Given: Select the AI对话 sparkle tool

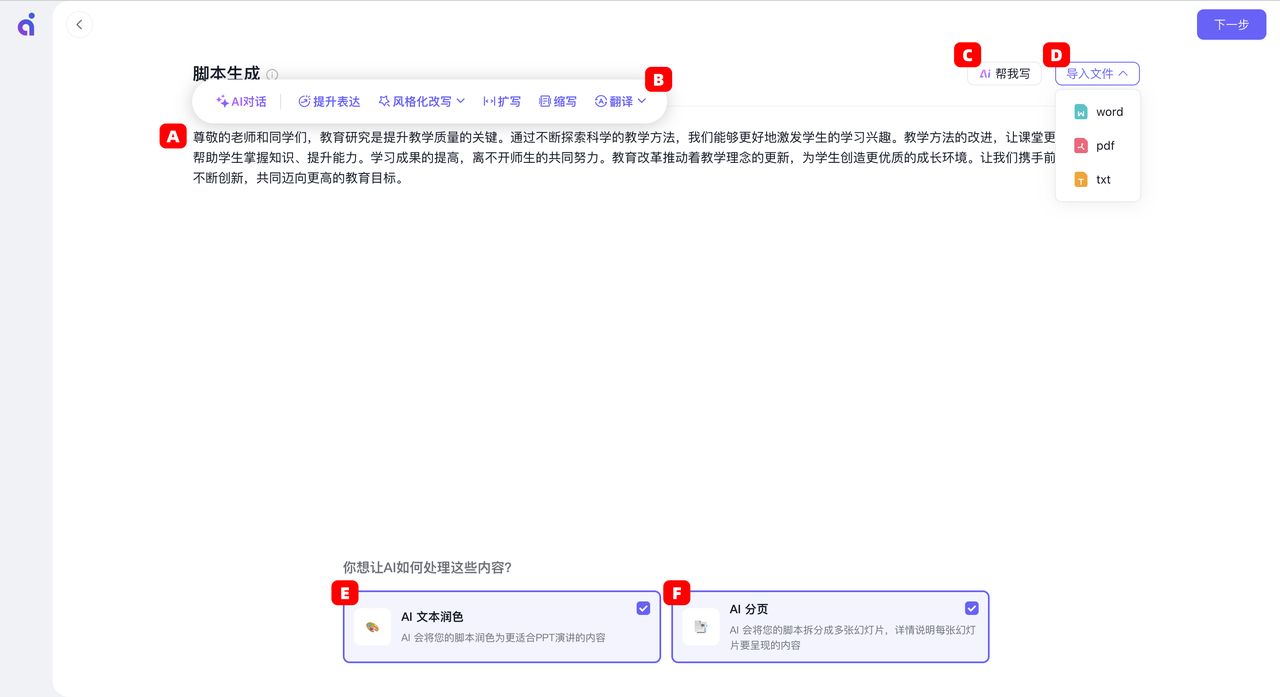Looking at the screenshot, I should tap(240, 100).
